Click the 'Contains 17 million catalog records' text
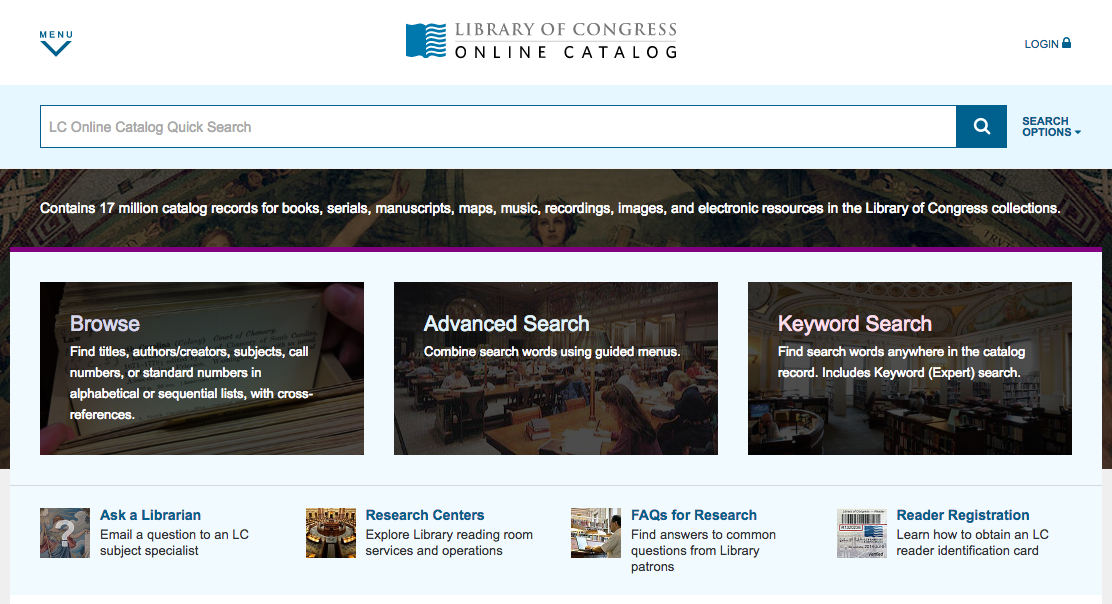 [550, 208]
